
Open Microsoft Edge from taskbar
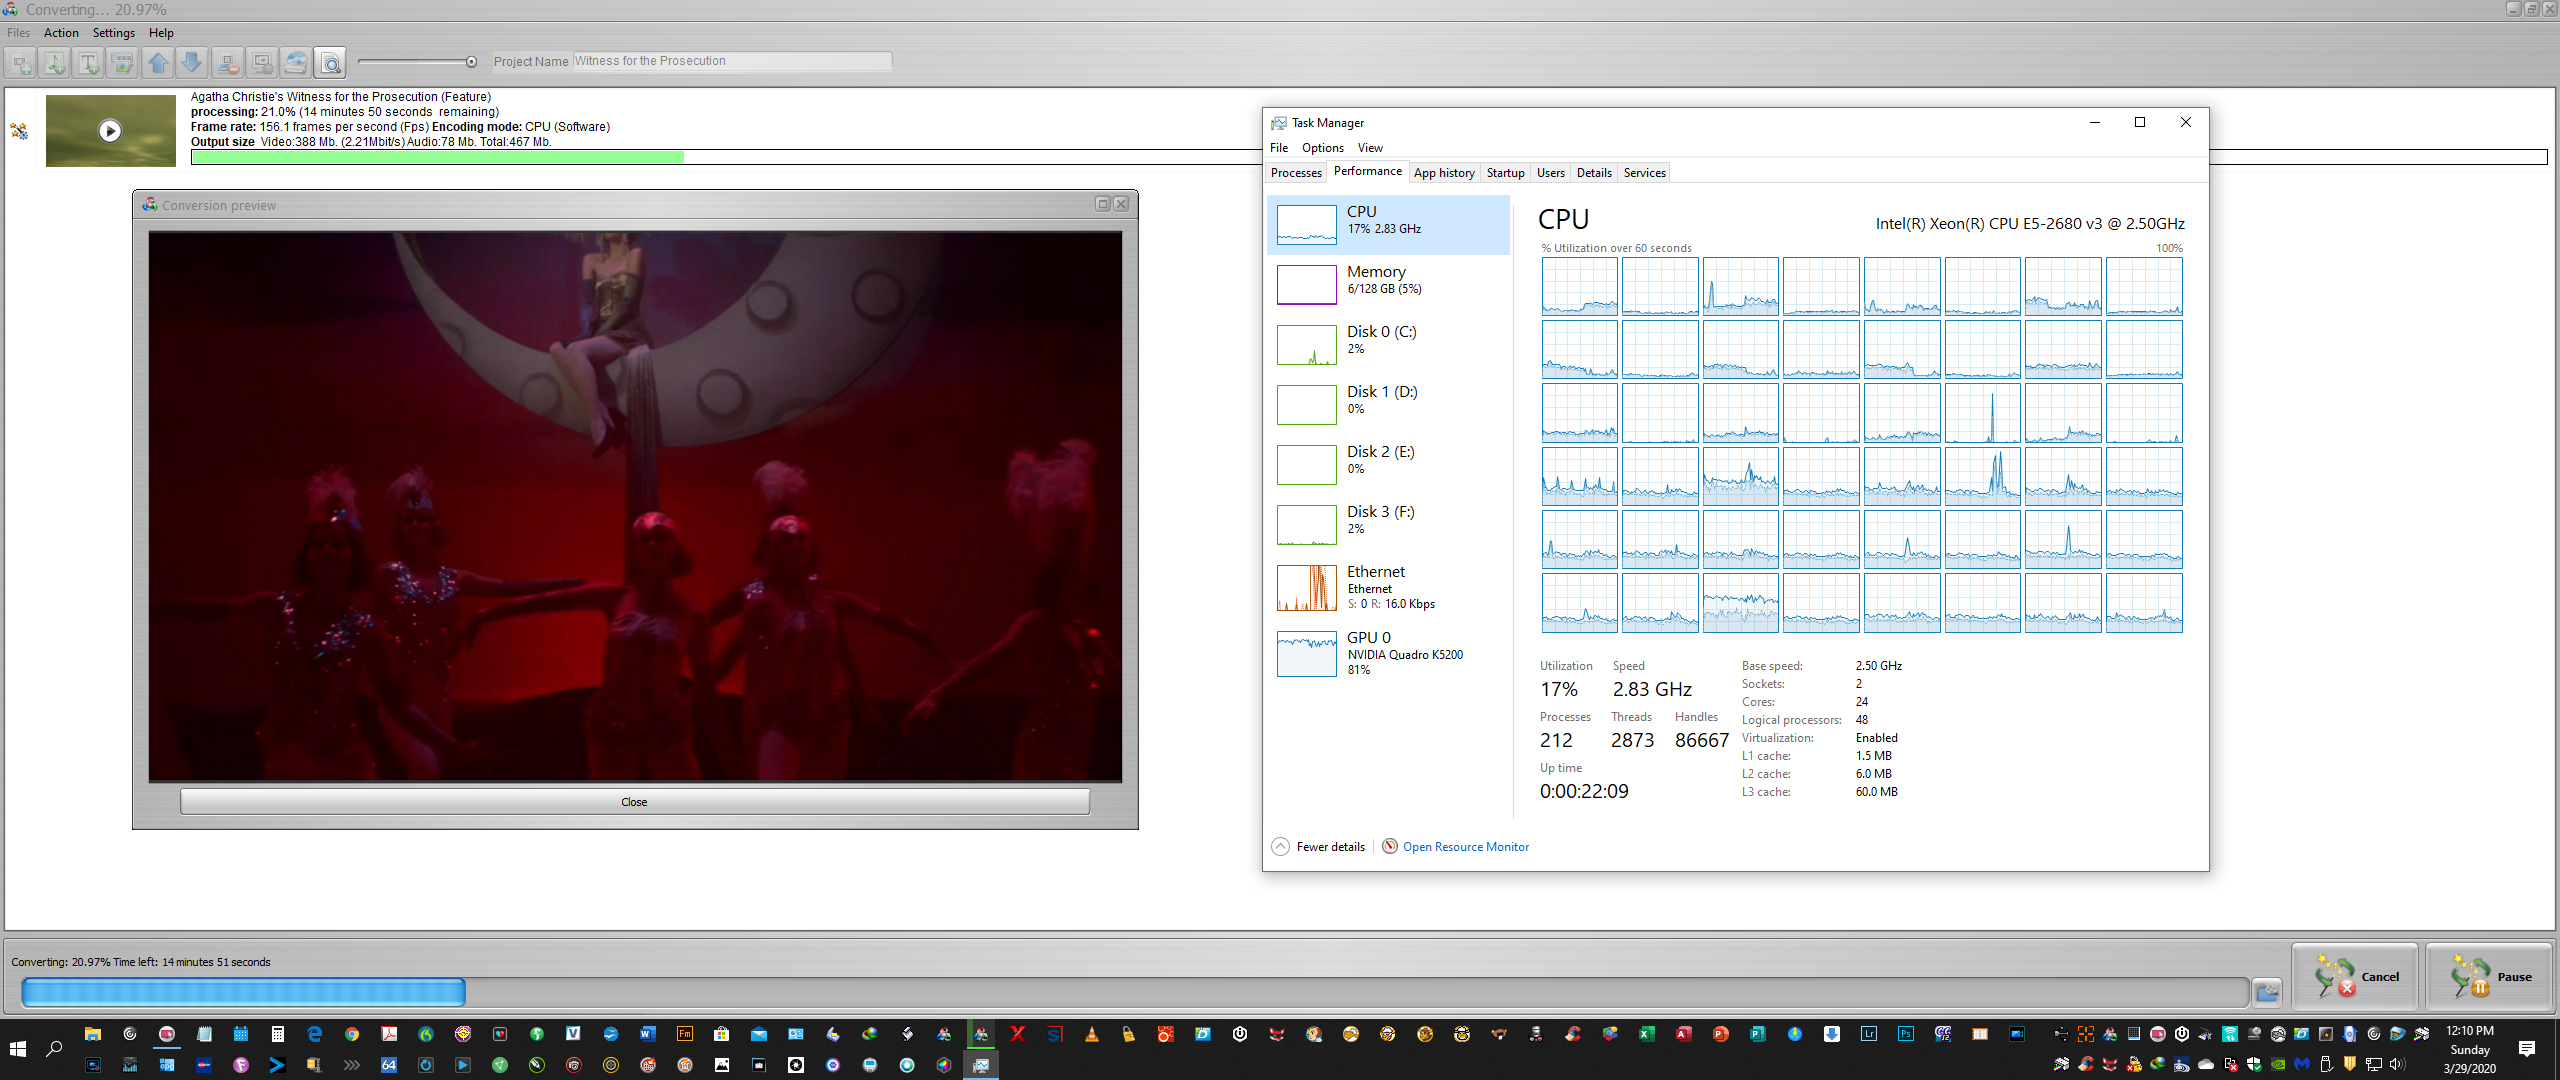tap(315, 1034)
